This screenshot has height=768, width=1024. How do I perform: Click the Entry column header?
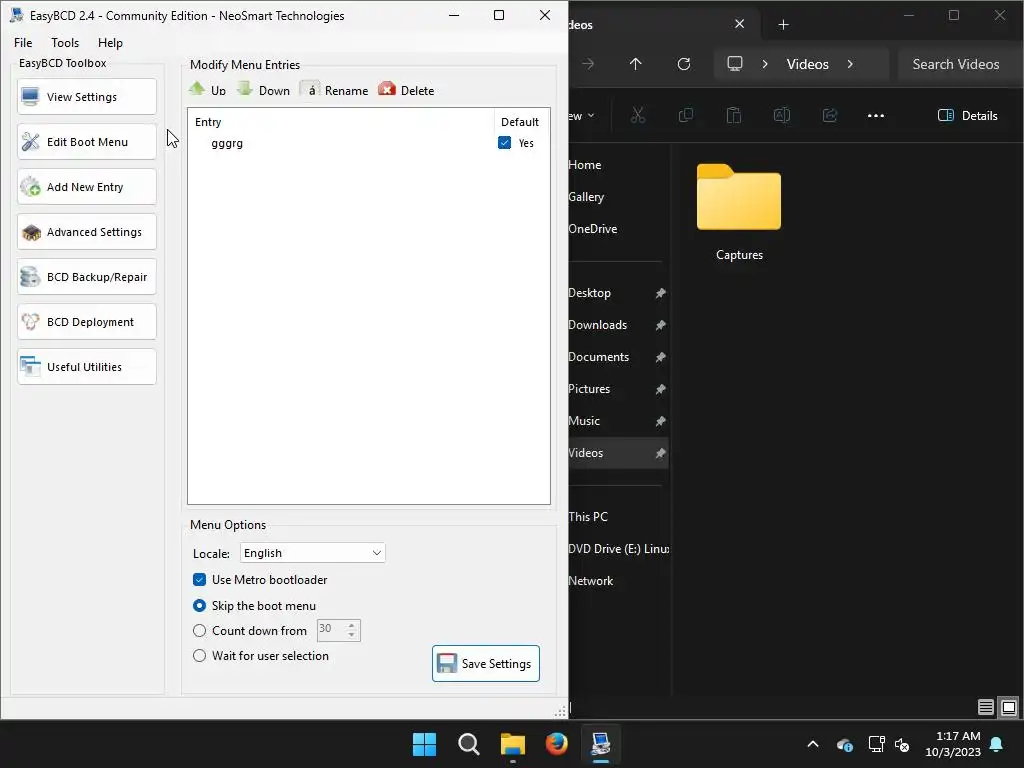(340, 122)
